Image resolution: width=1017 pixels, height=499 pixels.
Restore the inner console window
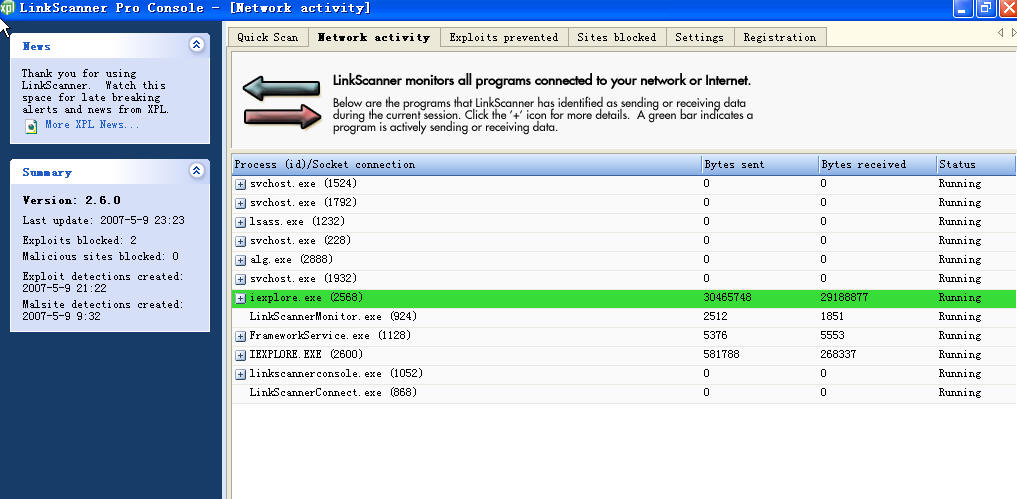point(985,8)
